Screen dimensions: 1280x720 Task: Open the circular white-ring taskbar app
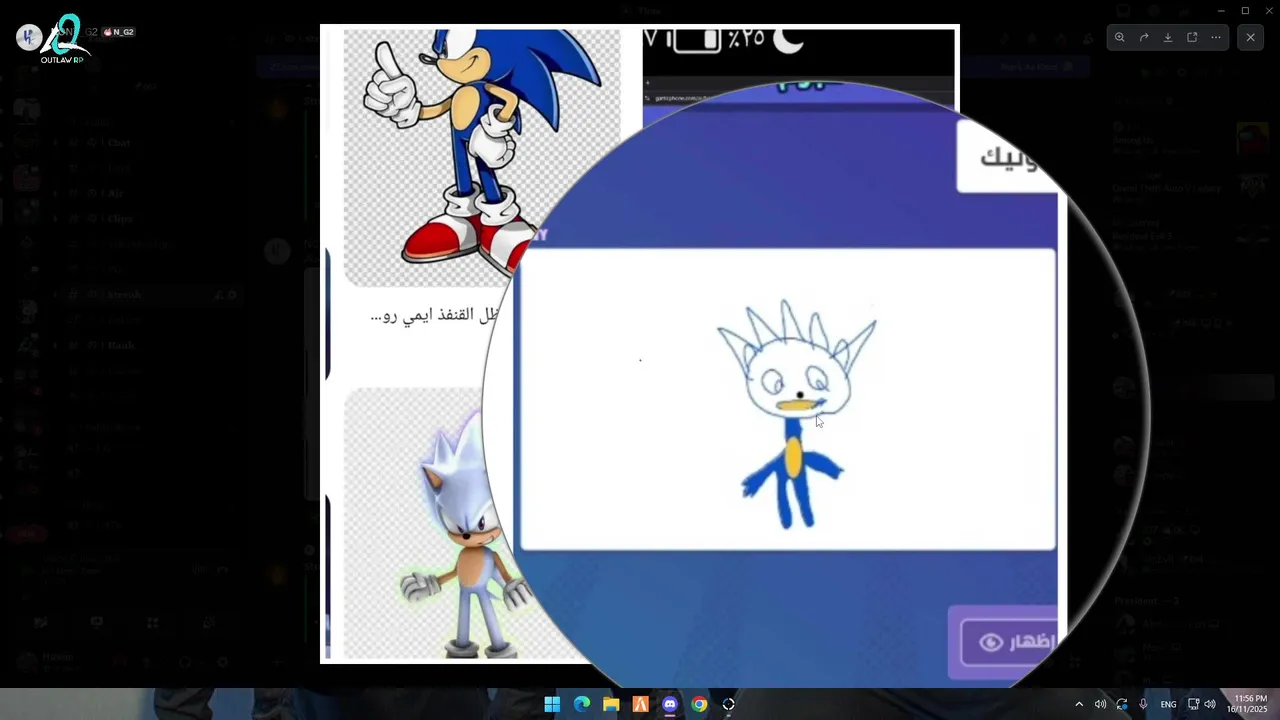(x=729, y=704)
